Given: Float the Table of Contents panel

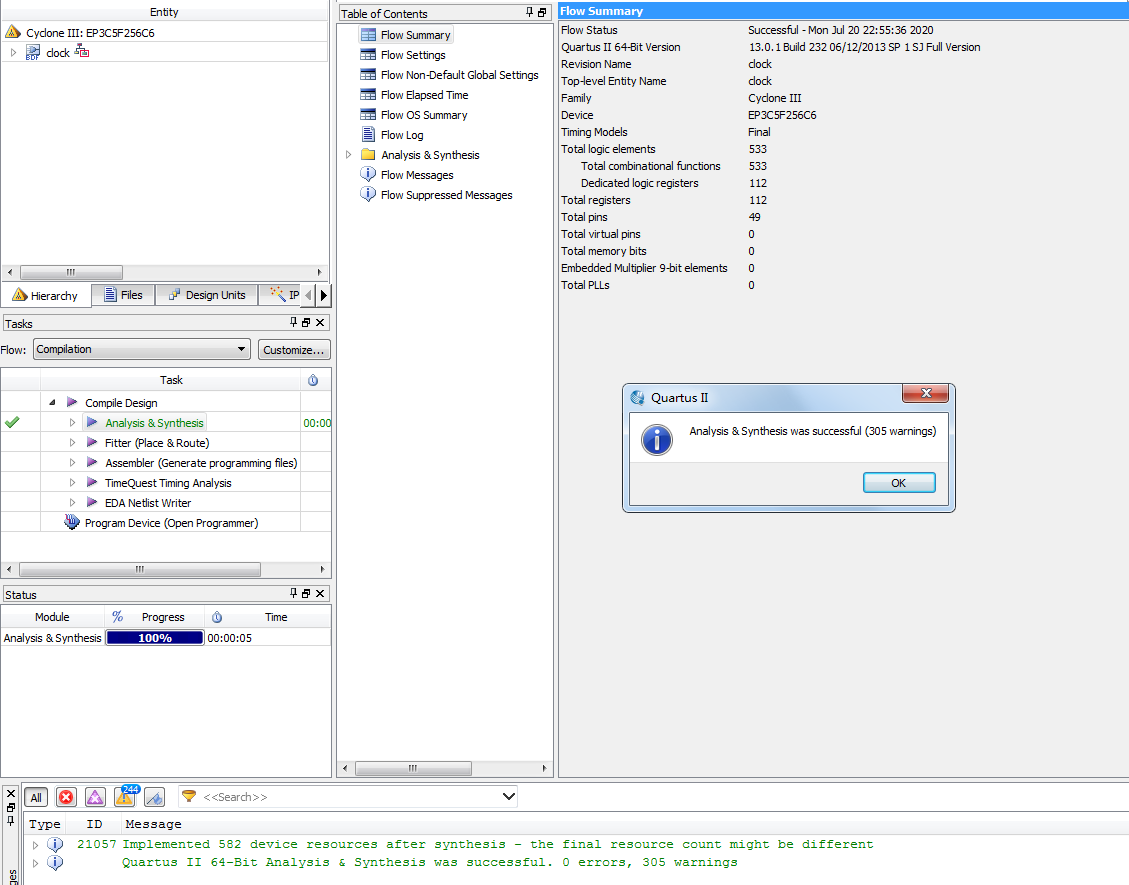Looking at the screenshot, I should pos(542,12).
